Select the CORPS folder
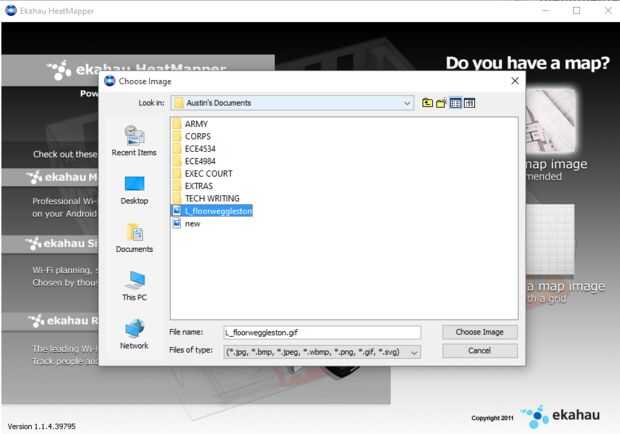 (192, 136)
